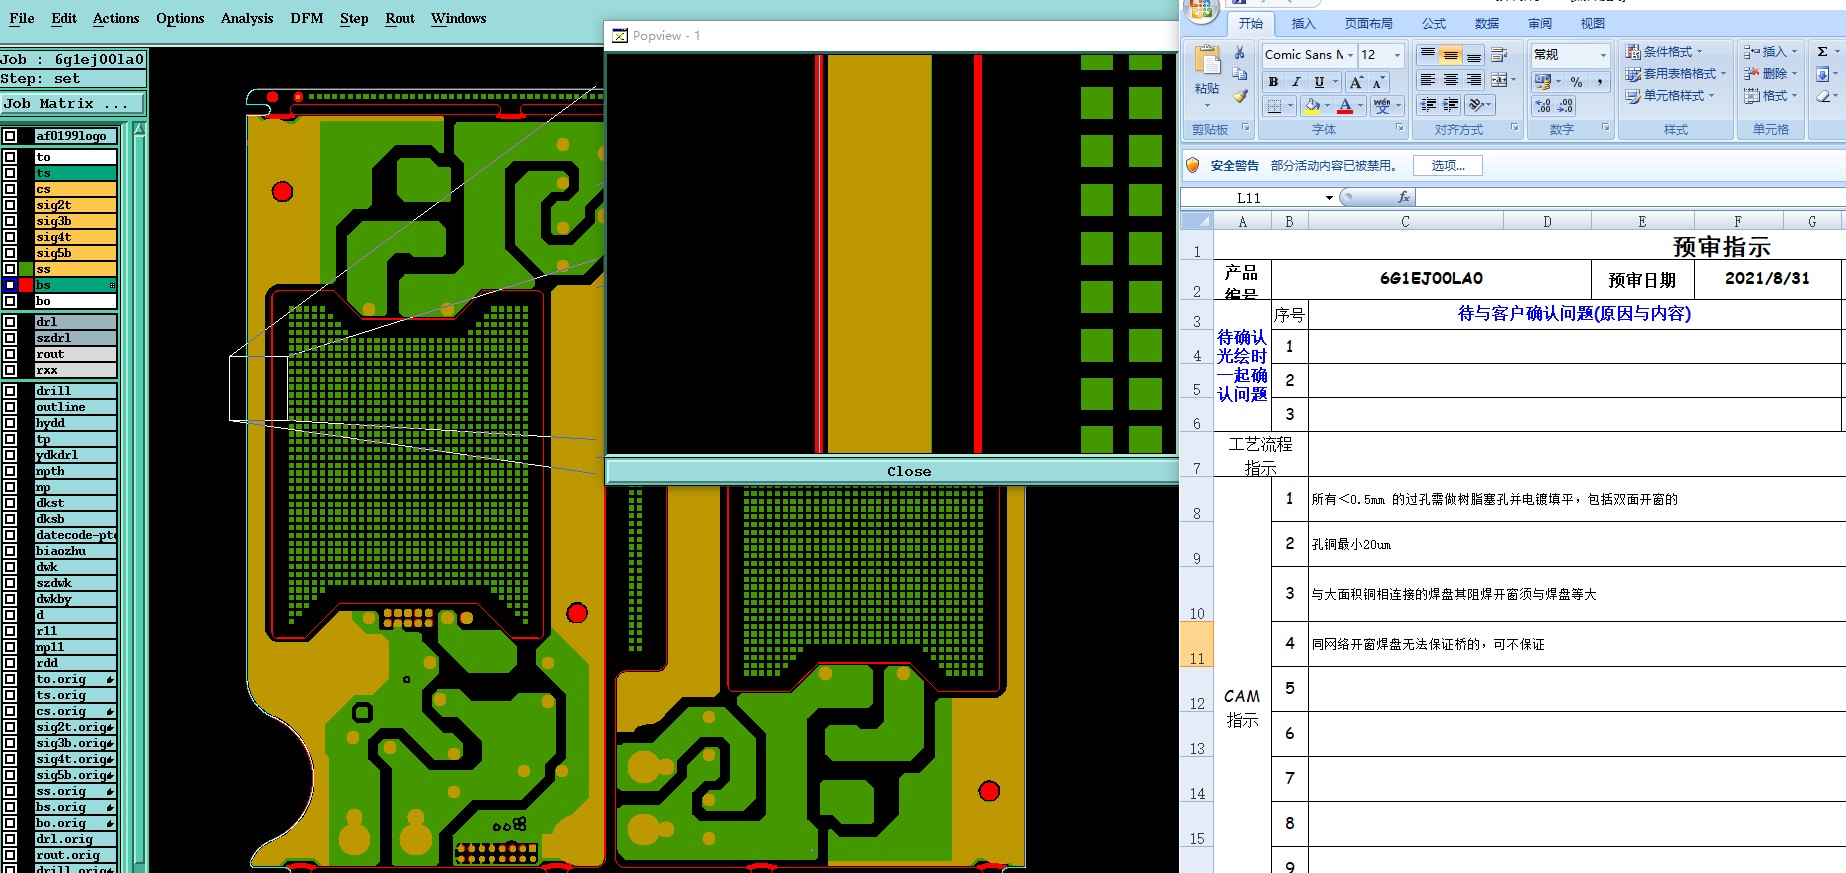Click the cell Borders icon
This screenshot has height=873, width=1846.
[x=1274, y=105]
